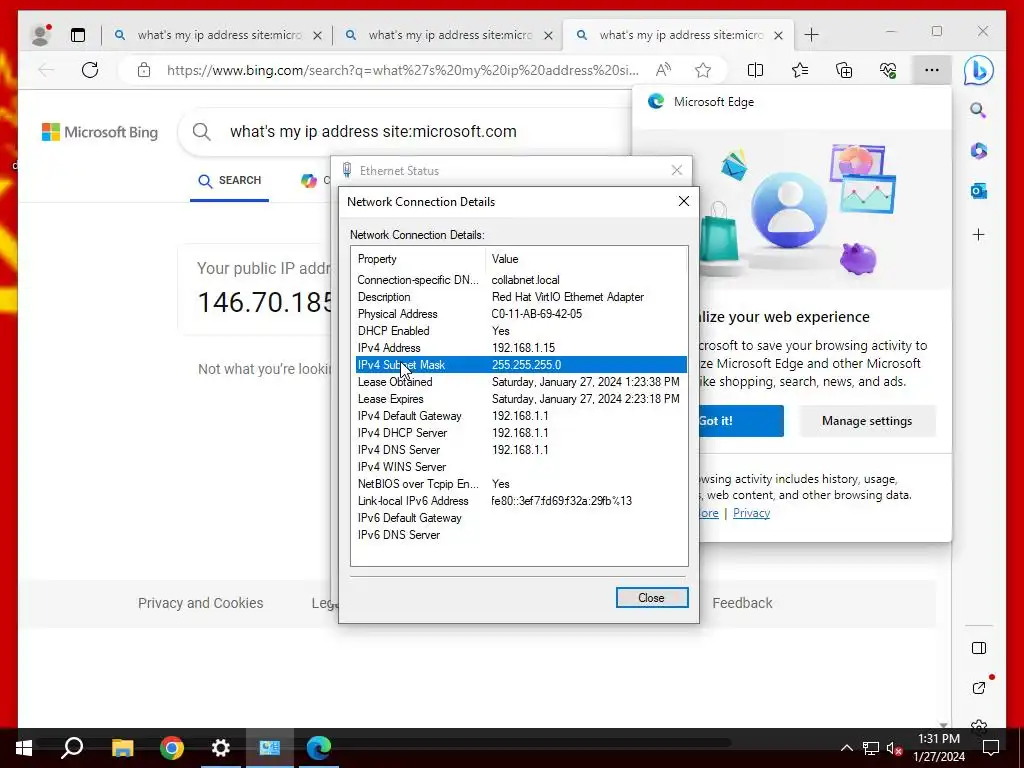The height and width of the screenshot is (768, 1024).
Task: Open the Bing Copilot sidebar icon
Action: pos(978,70)
